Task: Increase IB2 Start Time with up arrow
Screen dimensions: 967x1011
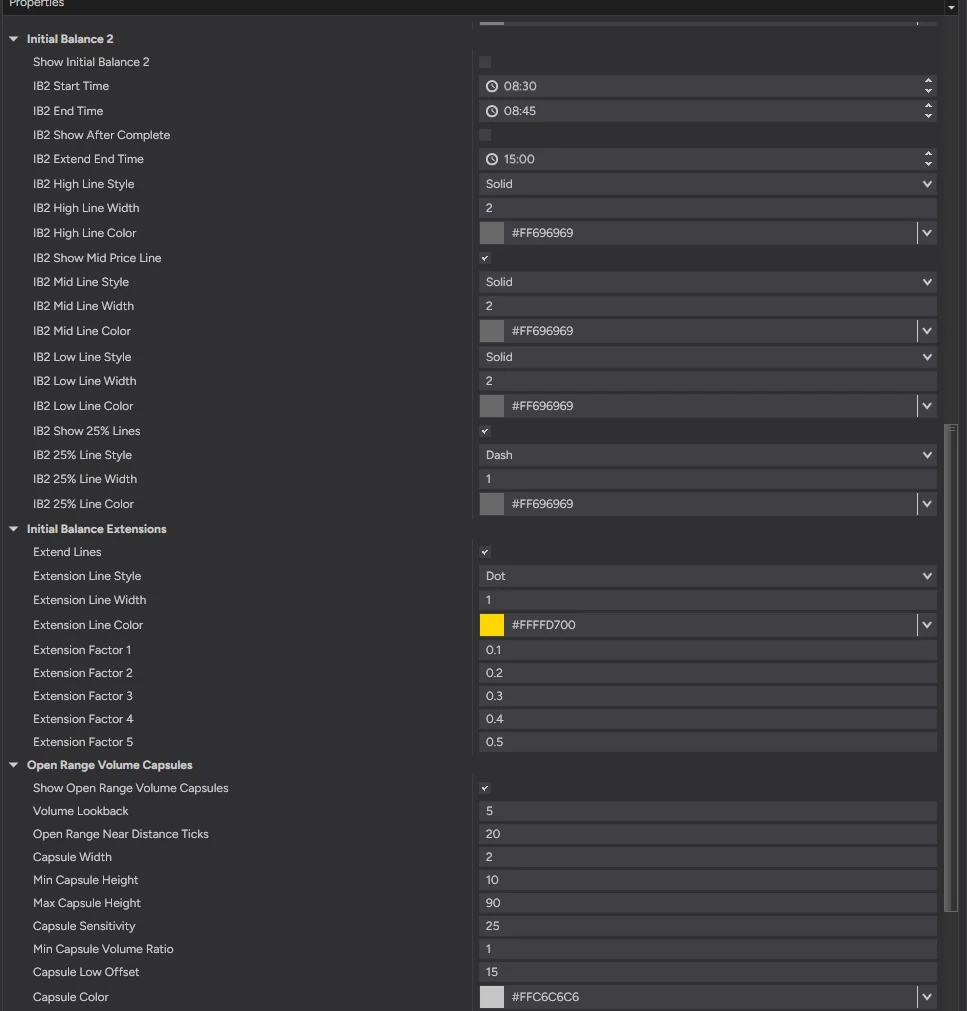Action: tap(928, 81)
